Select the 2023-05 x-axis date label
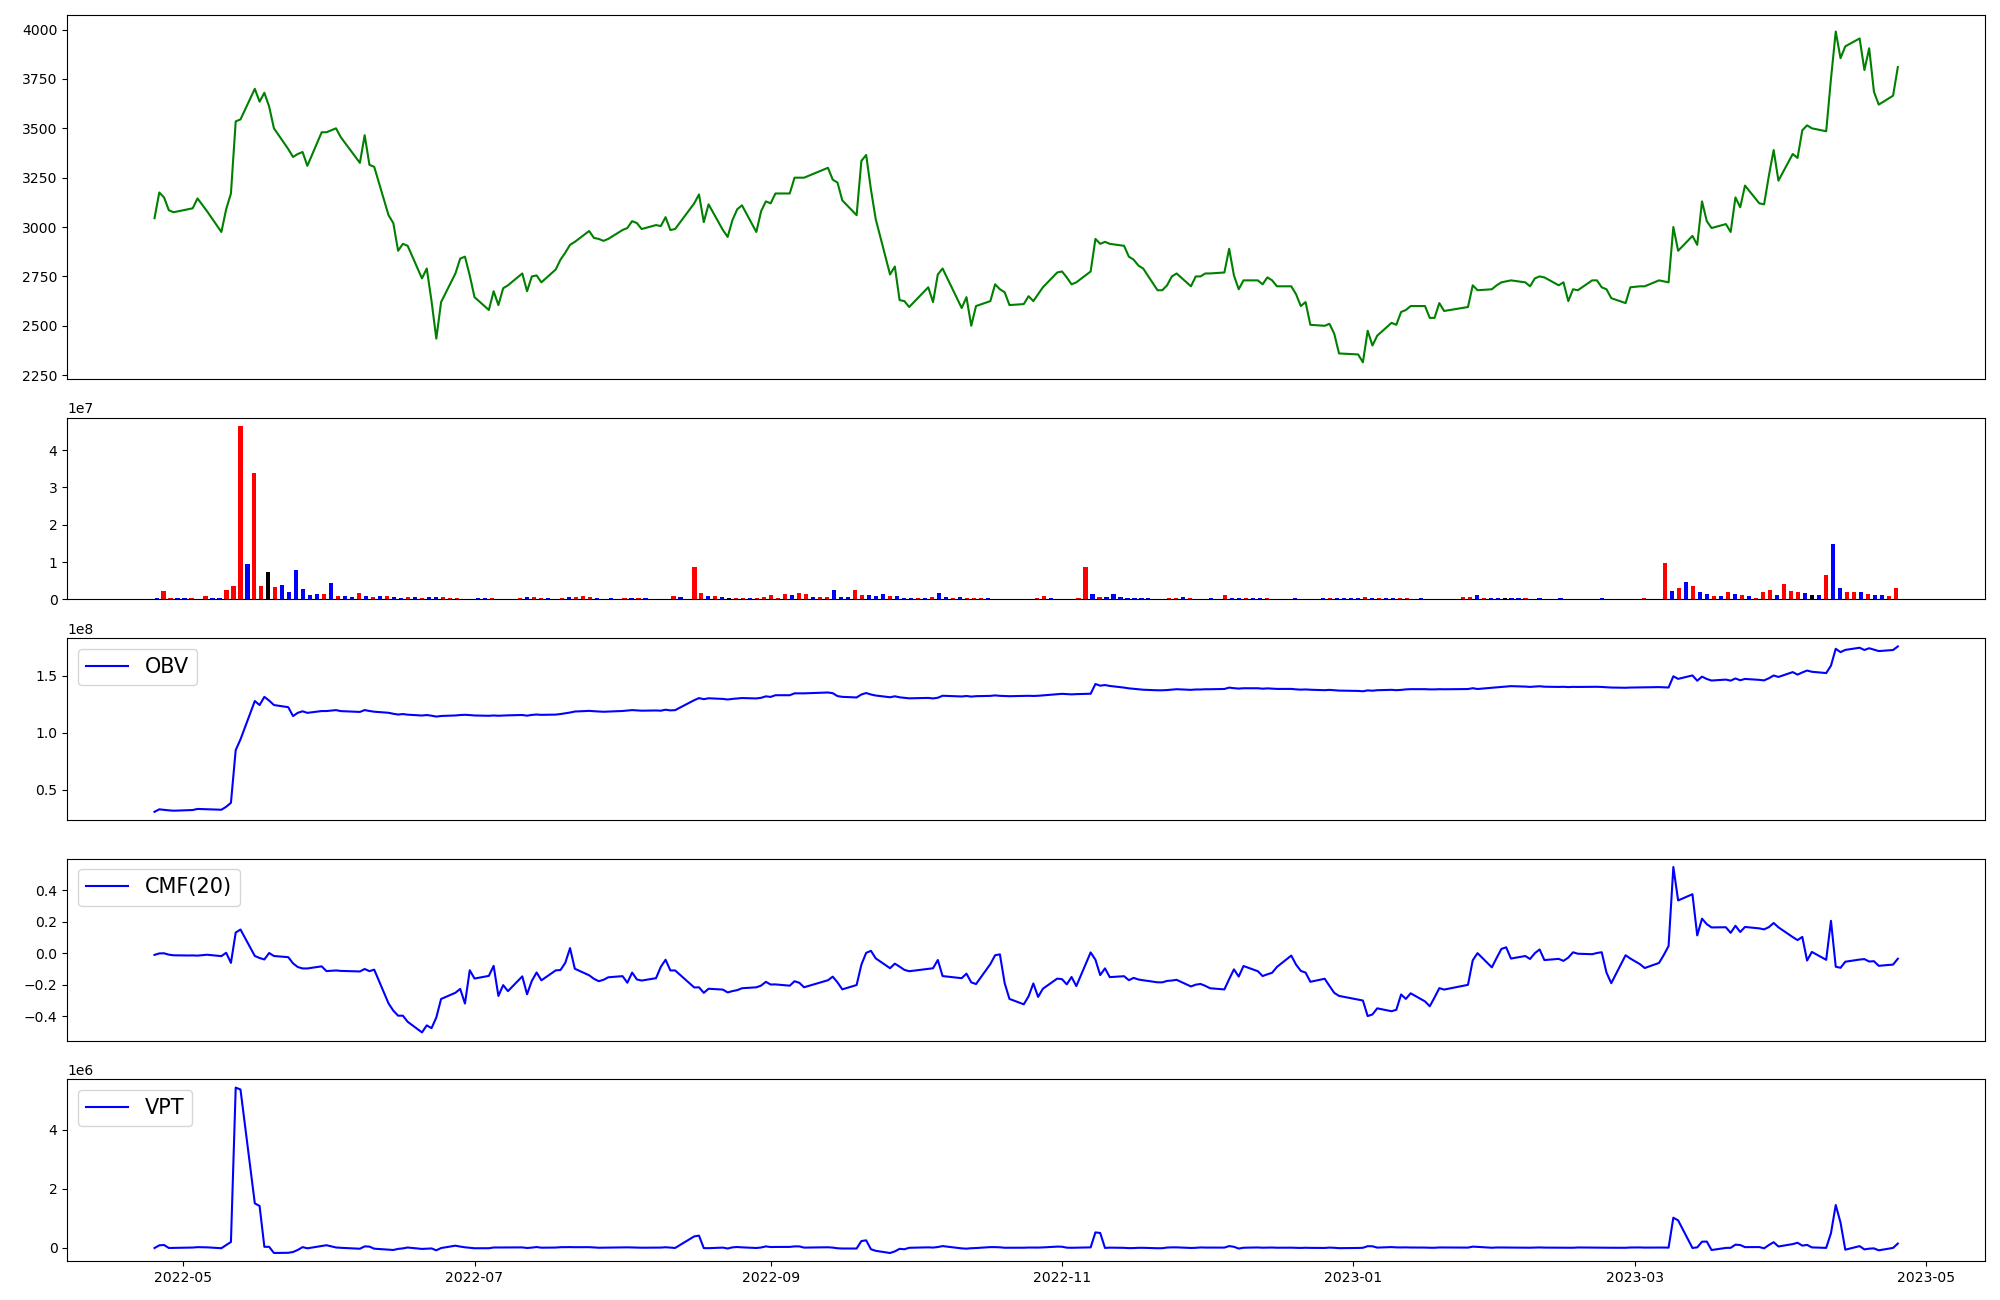This screenshot has width=2000, height=1300. pos(1926,1276)
